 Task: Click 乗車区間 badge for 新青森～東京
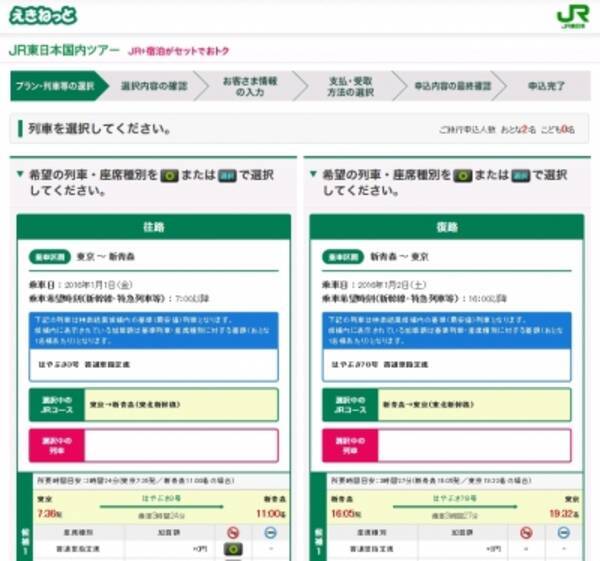pyautogui.click(x=343, y=257)
